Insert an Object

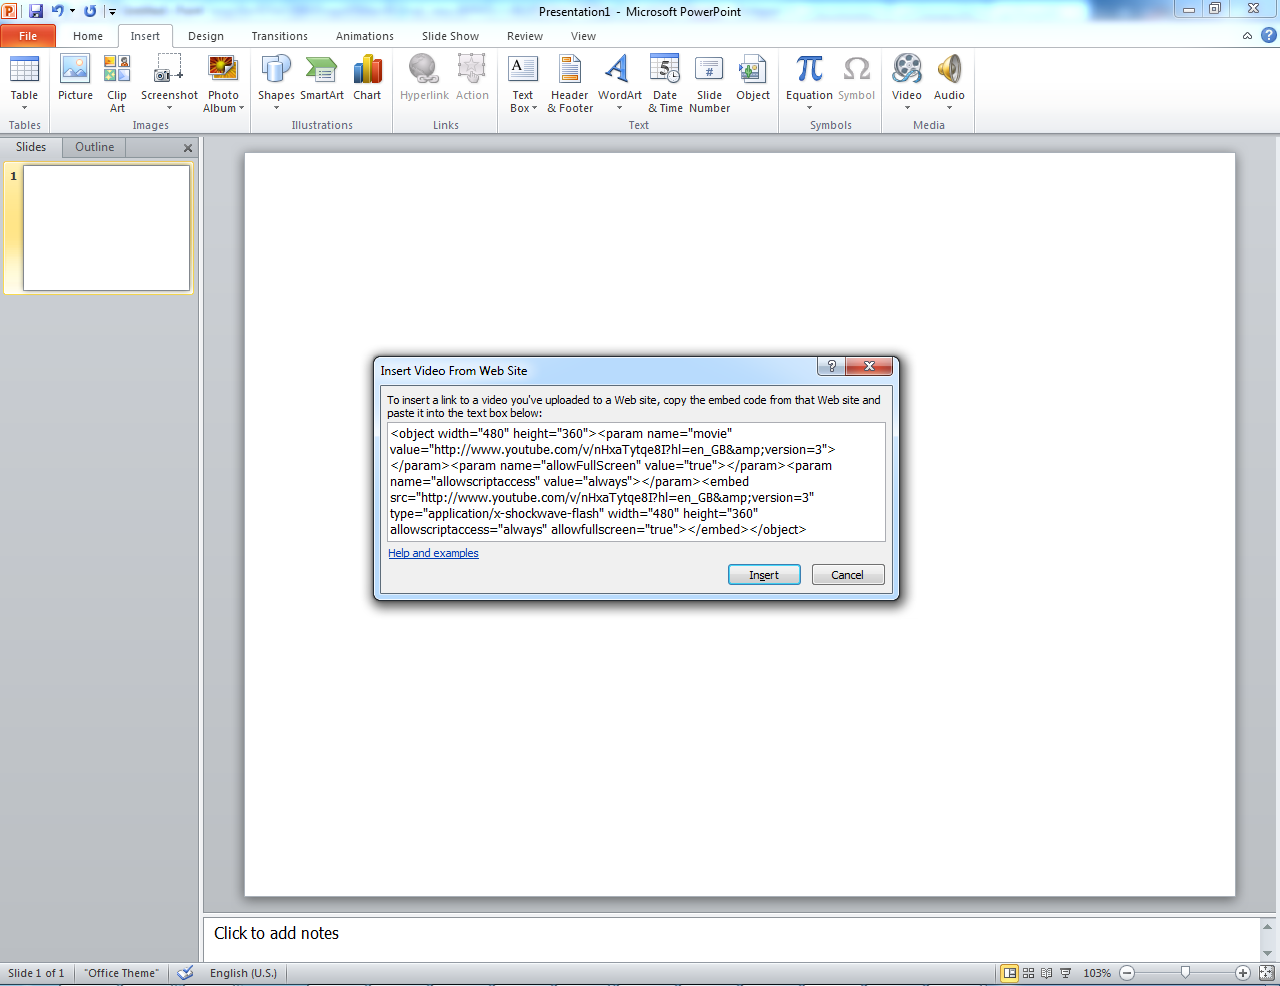click(x=753, y=78)
